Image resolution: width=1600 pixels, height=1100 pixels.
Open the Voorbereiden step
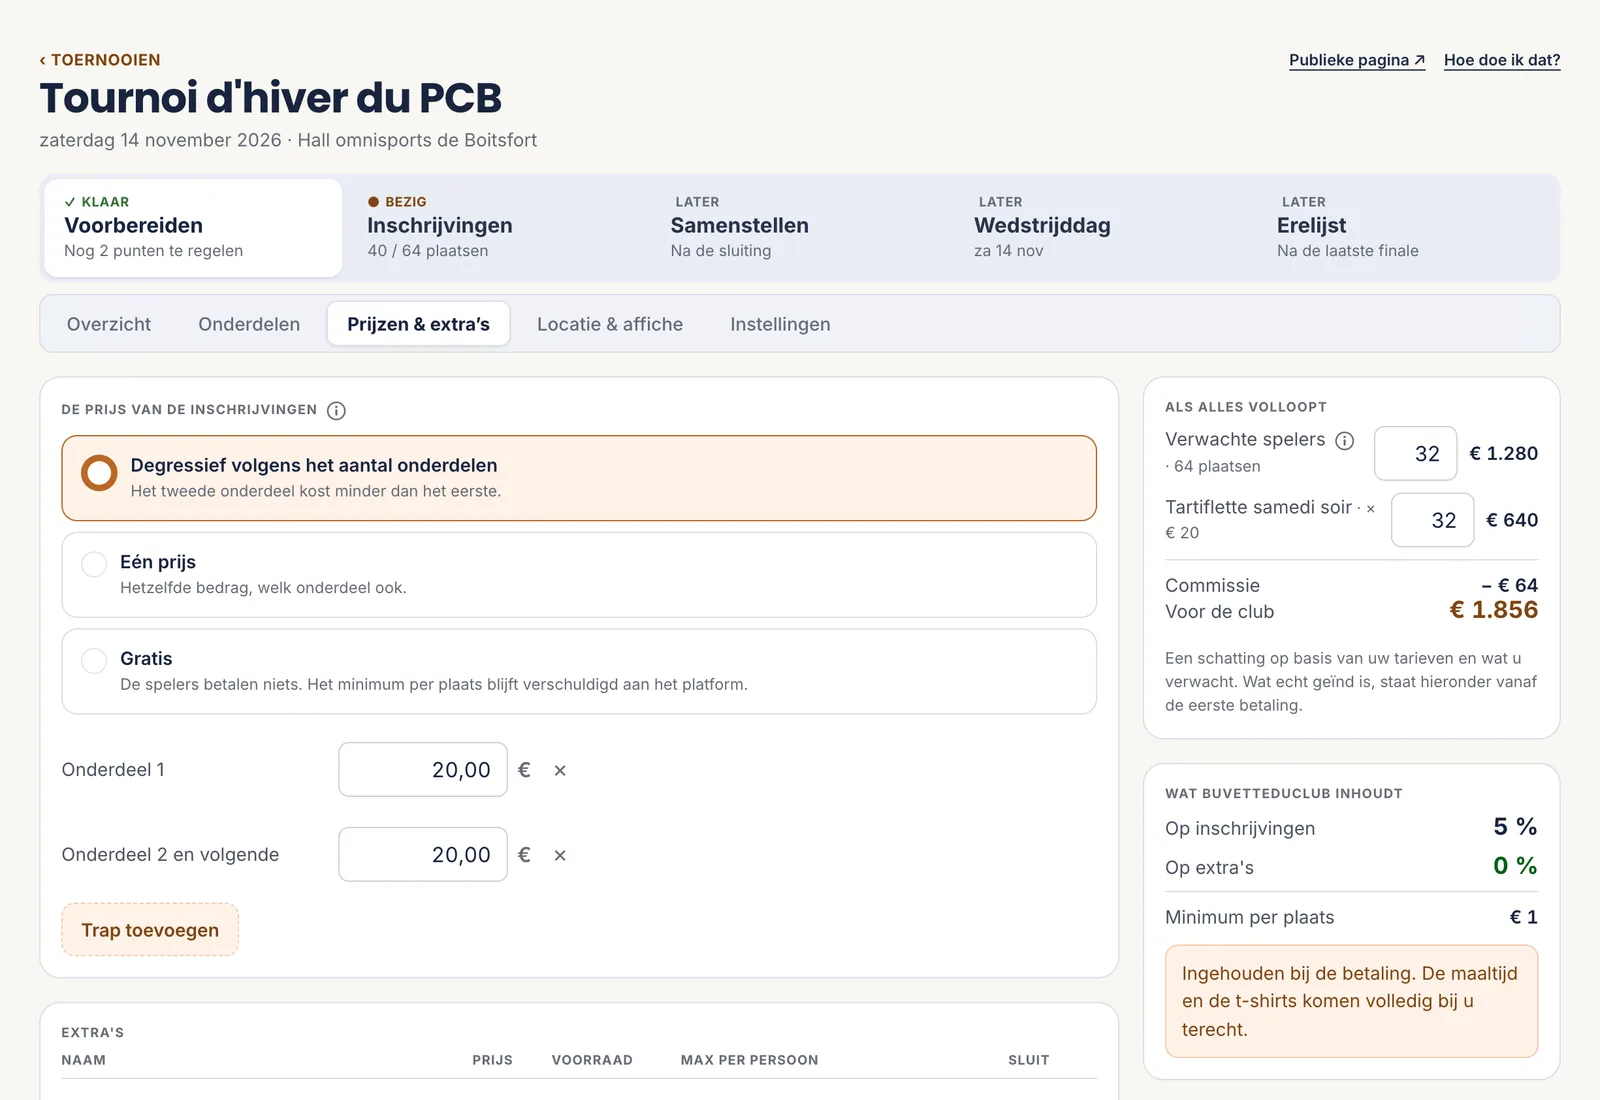tap(193, 228)
